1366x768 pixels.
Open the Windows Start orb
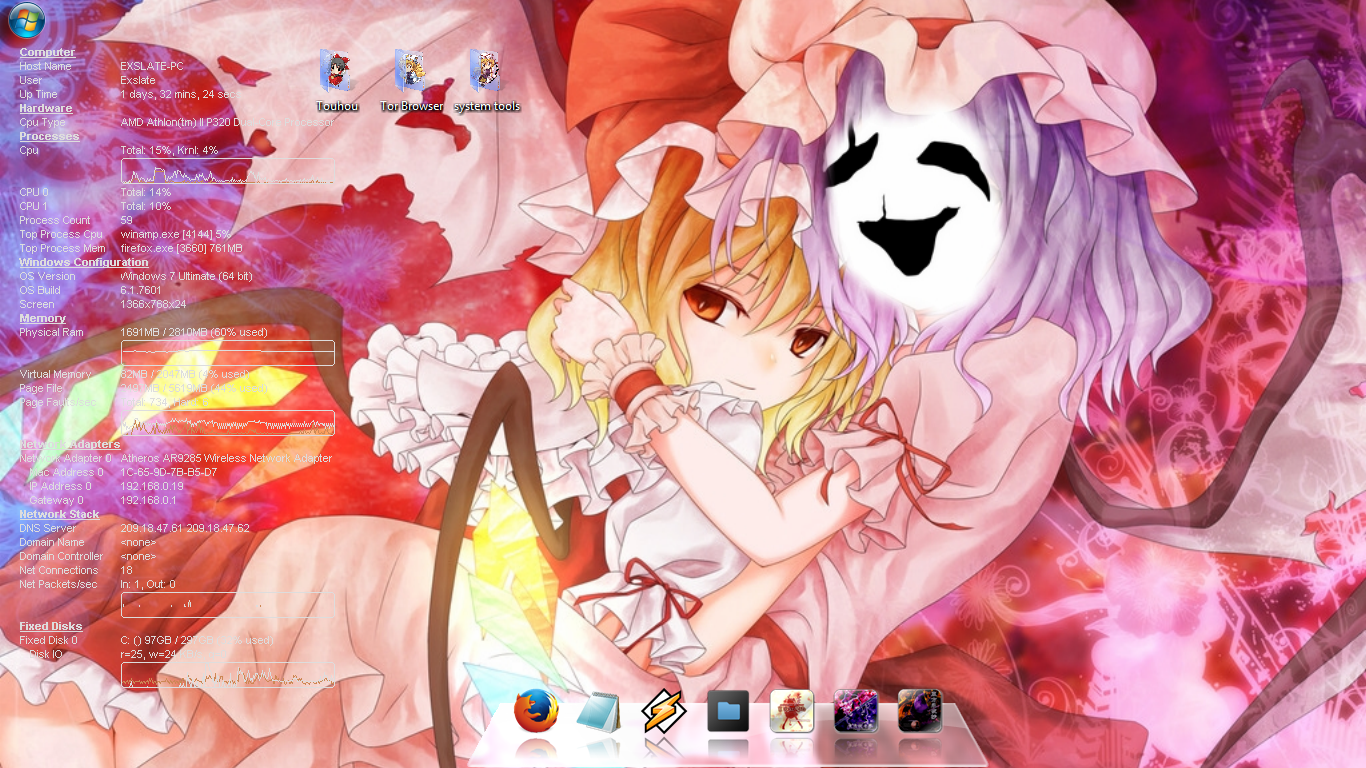[27, 22]
